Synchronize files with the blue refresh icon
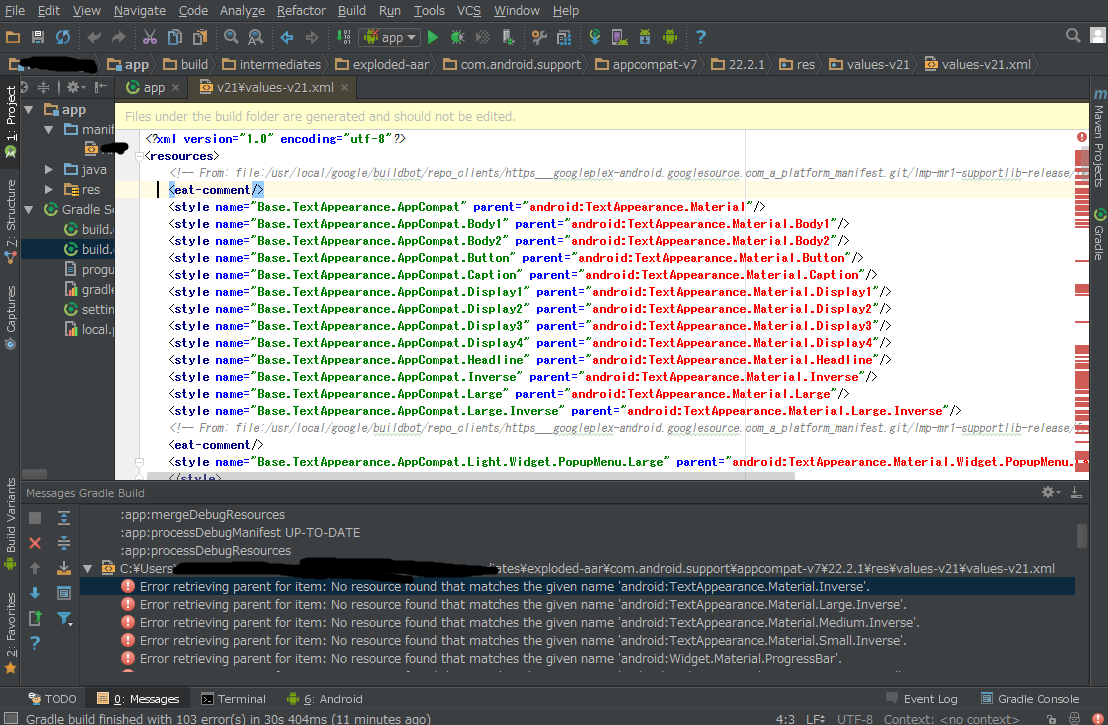Viewport: 1108px width, 725px height. [x=63, y=37]
